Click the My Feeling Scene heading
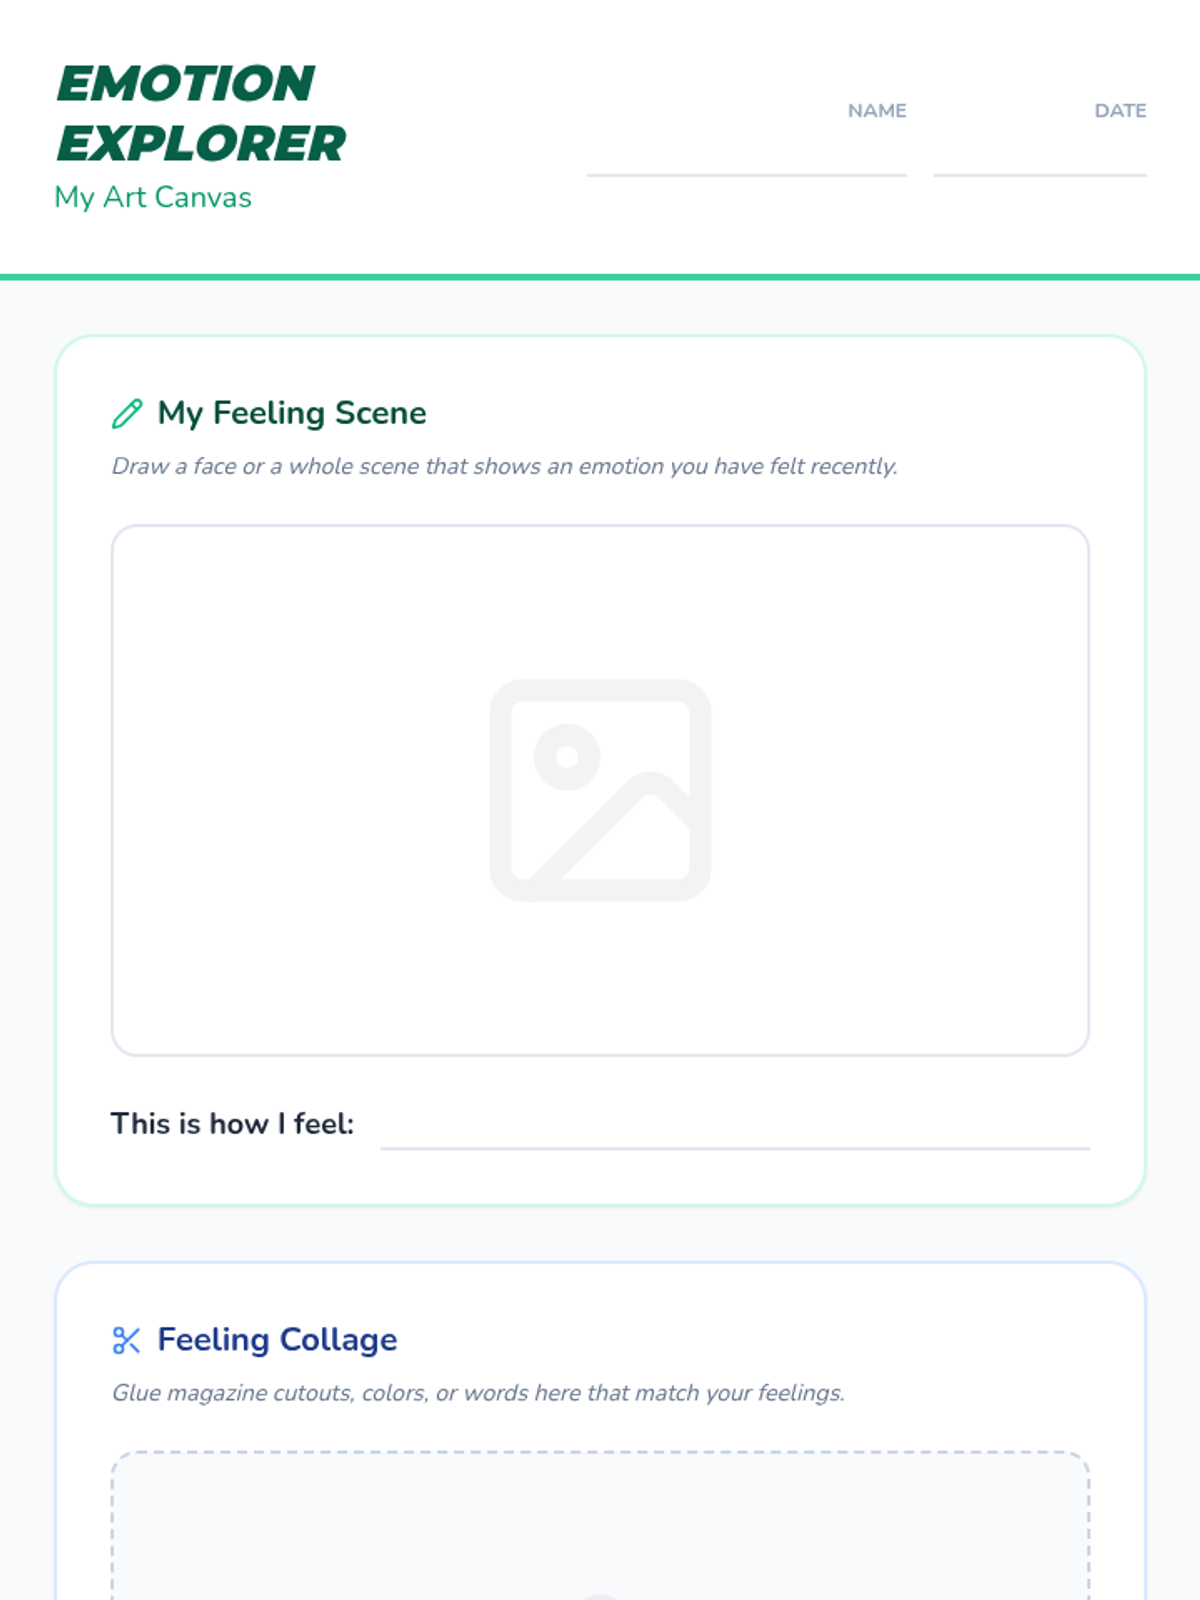 (x=292, y=413)
